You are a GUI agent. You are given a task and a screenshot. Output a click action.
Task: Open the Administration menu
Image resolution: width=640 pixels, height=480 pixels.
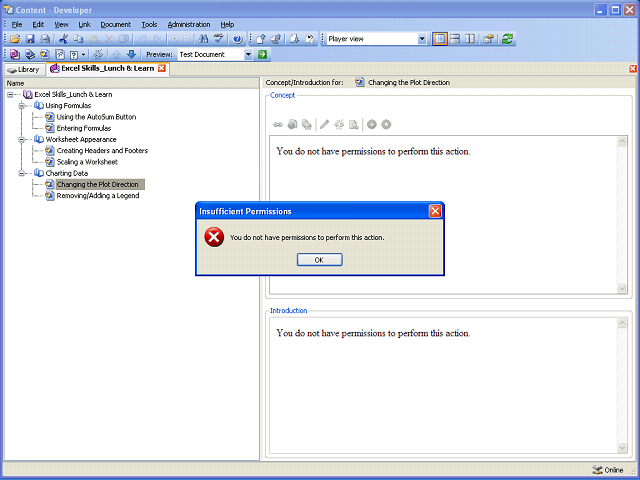click(189, 24)
